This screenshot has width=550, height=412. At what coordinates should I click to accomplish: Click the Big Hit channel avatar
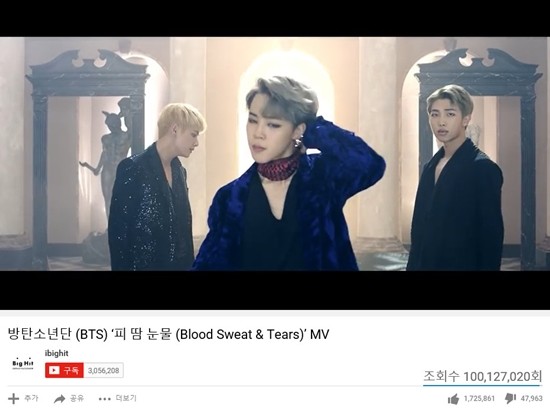click(x=23, y=363)
